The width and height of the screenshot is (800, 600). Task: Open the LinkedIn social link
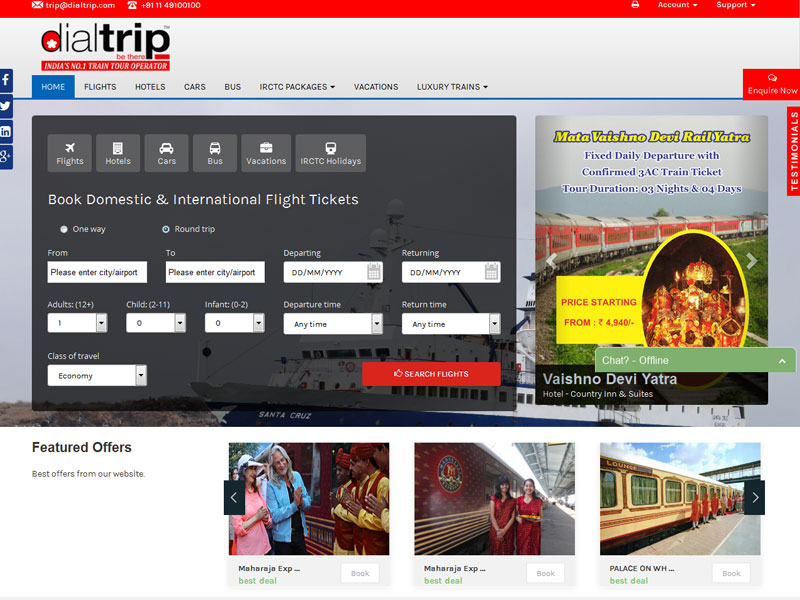6,132
